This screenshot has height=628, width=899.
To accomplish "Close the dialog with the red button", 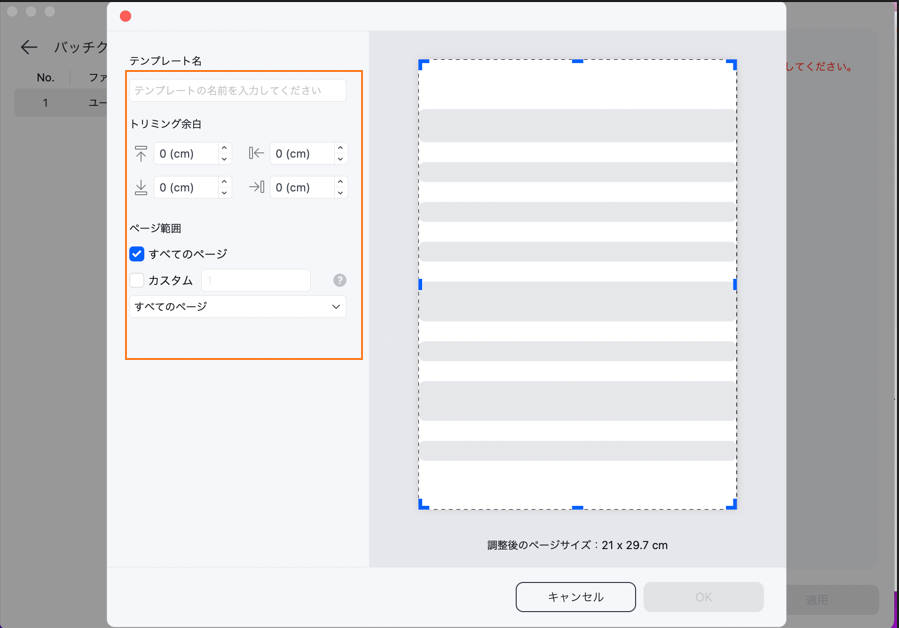I will click(125, 17).
